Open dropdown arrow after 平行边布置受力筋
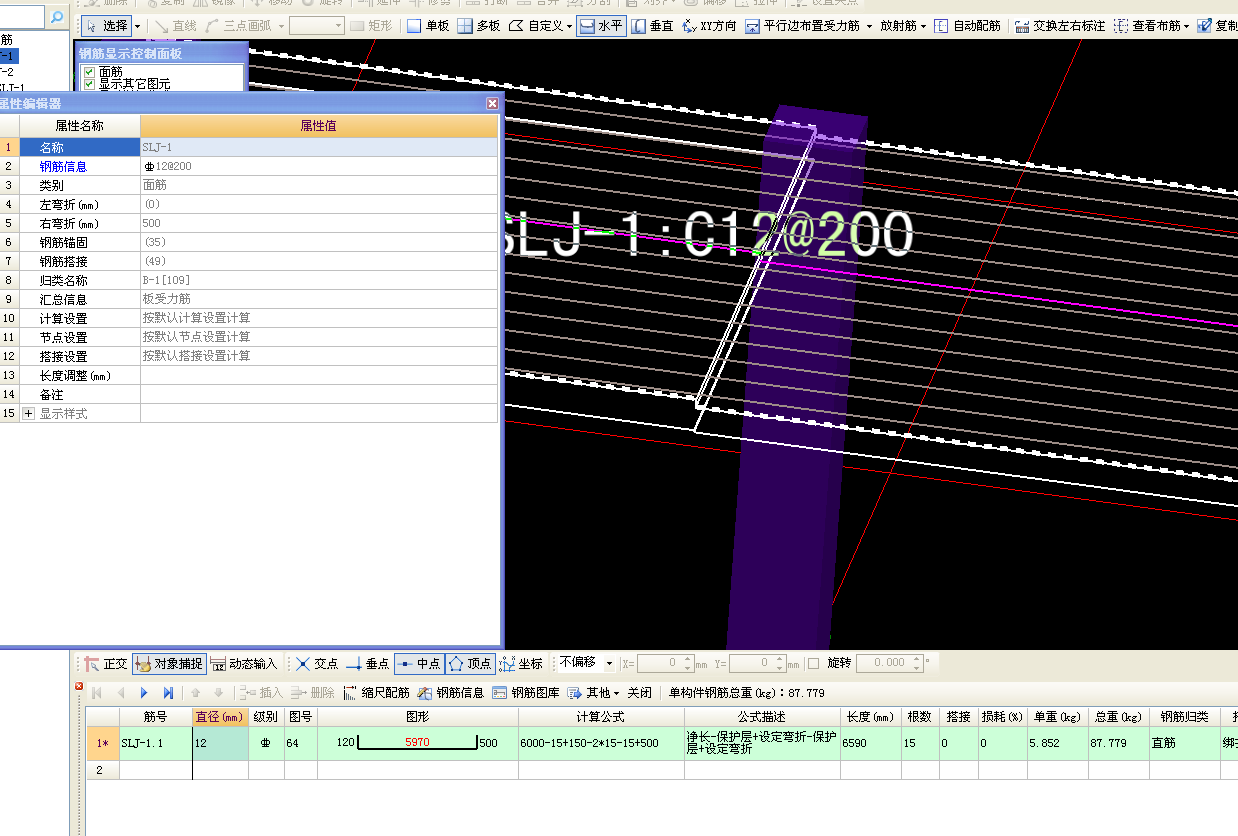Image resolution: width=1238 pixels, height=836 pixels. 869,26
